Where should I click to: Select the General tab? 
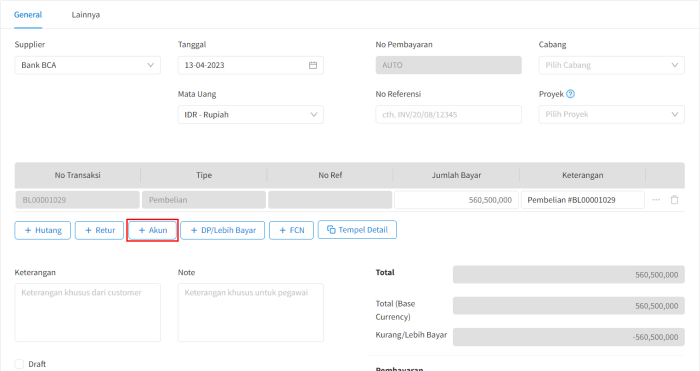(x=28, y=15)
